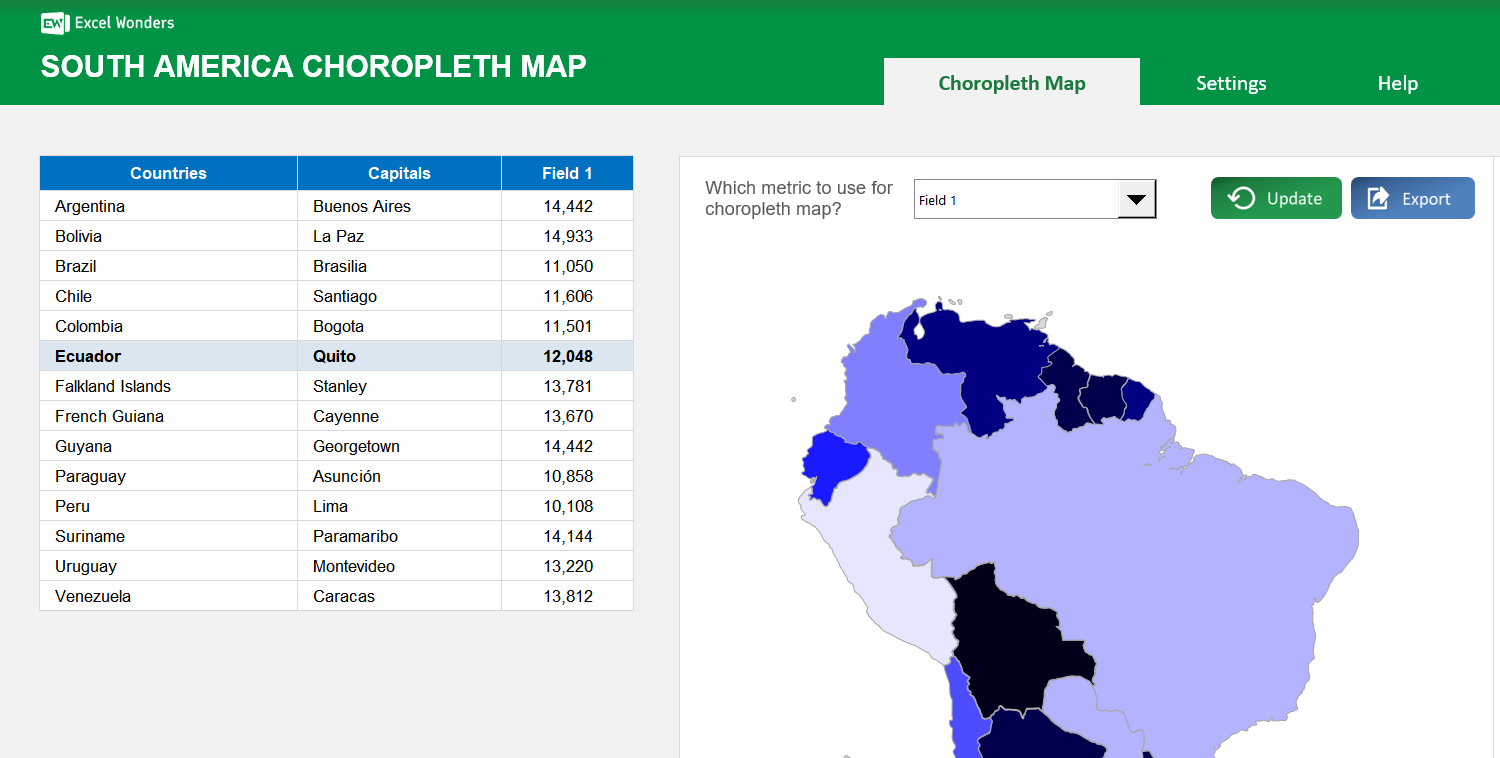Click the dropdown arrow of the metric selector

click(1137, 198)
